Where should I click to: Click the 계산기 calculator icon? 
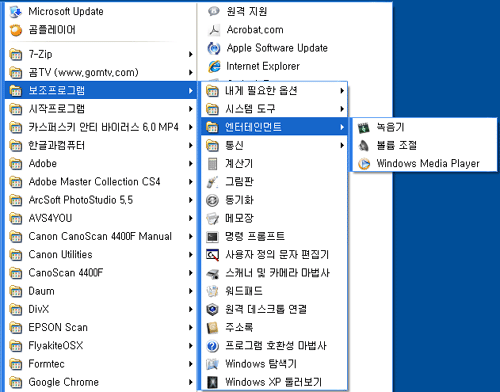tap(212, 164)
